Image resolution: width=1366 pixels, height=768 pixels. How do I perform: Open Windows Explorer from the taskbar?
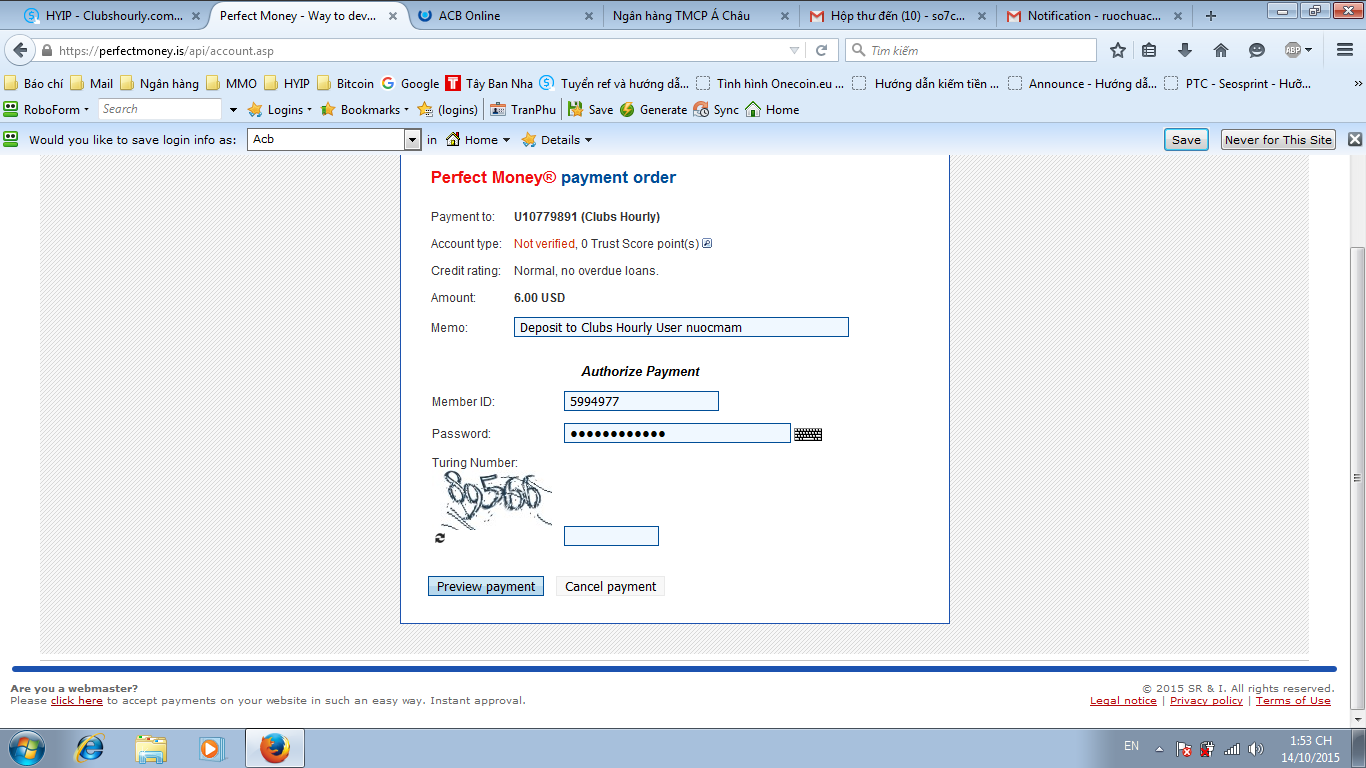point(151,748)
